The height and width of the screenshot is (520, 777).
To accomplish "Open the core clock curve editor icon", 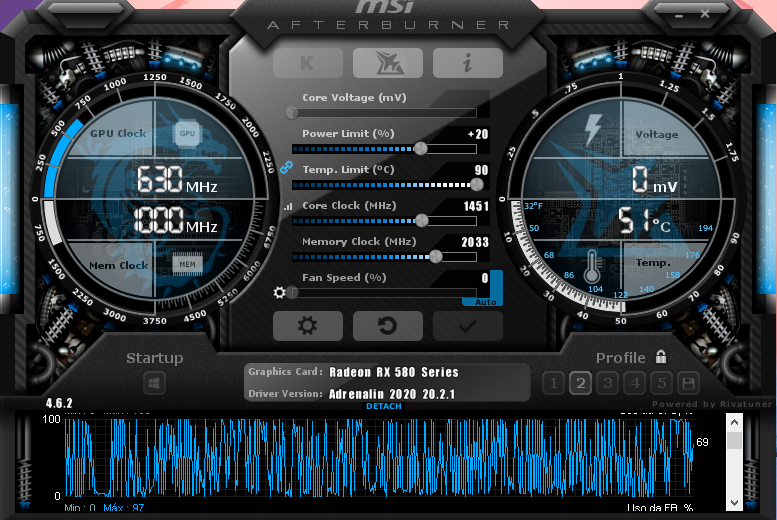I will coord(288,207).
